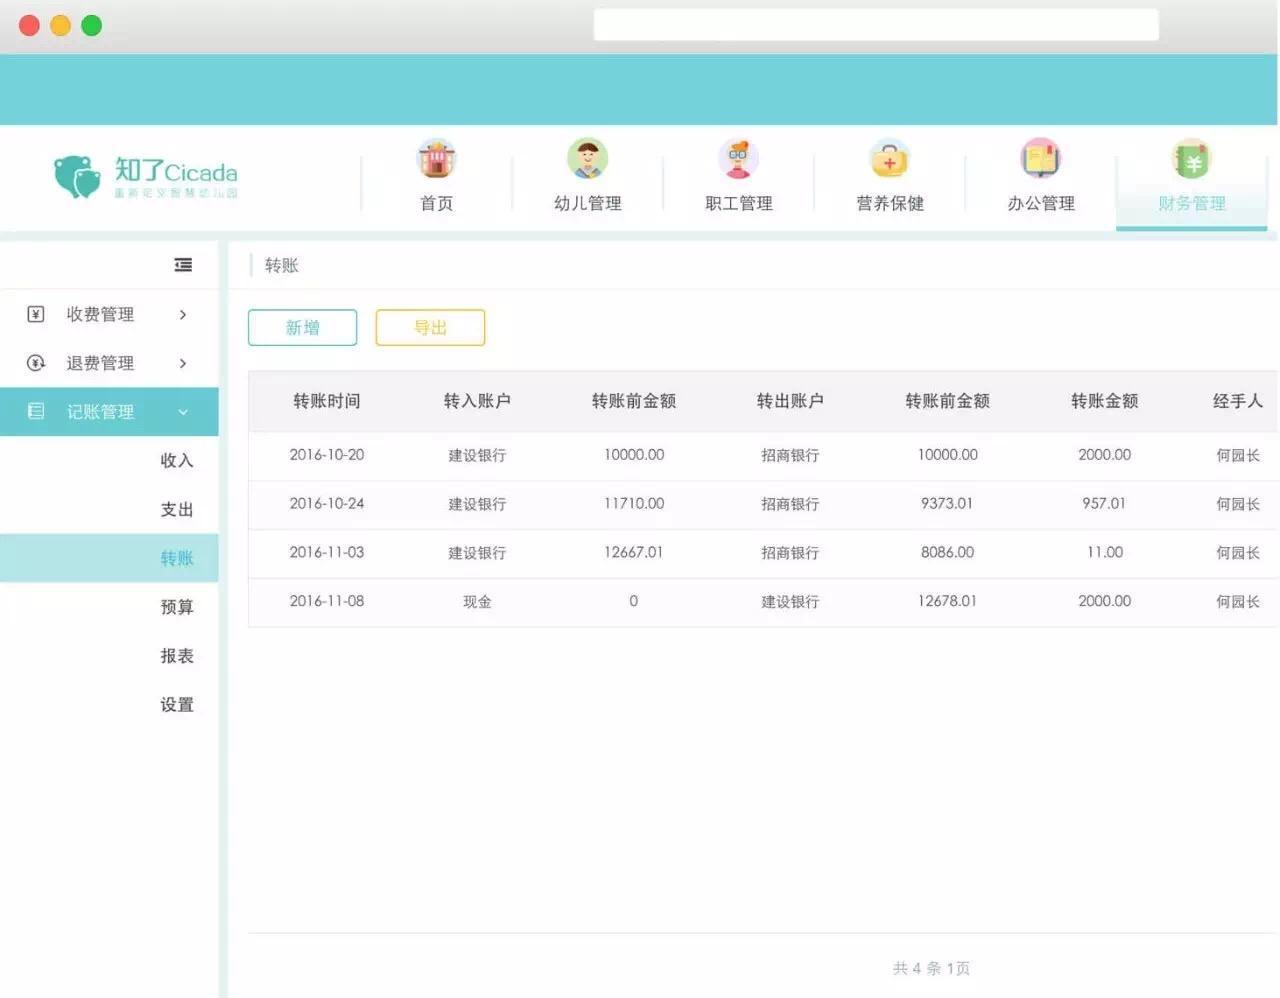The height and width of the screenshot is (998, 1280).
Task: Click the 8086.00 amount cell
Action: click(x=947, y=552)
